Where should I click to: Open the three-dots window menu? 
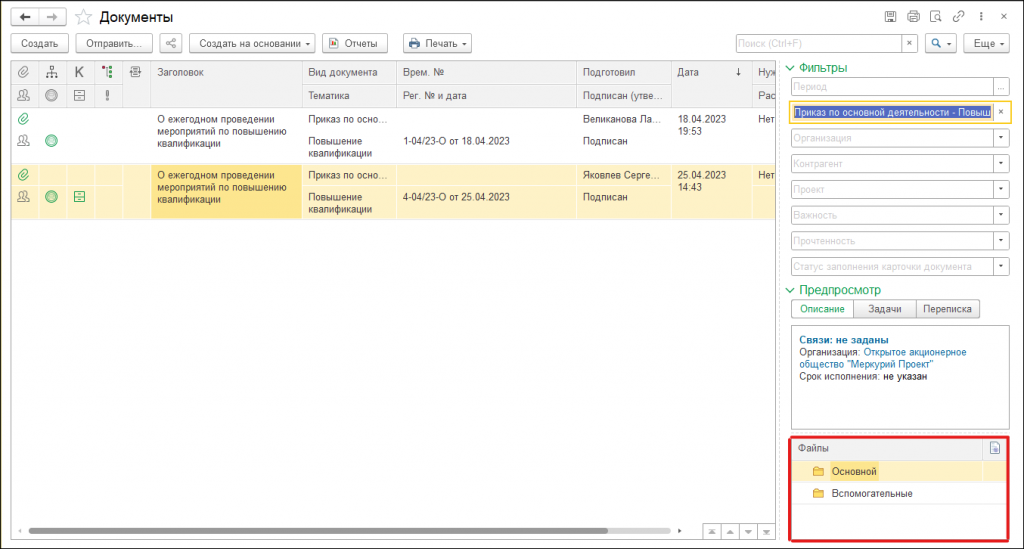click(981, 17)
